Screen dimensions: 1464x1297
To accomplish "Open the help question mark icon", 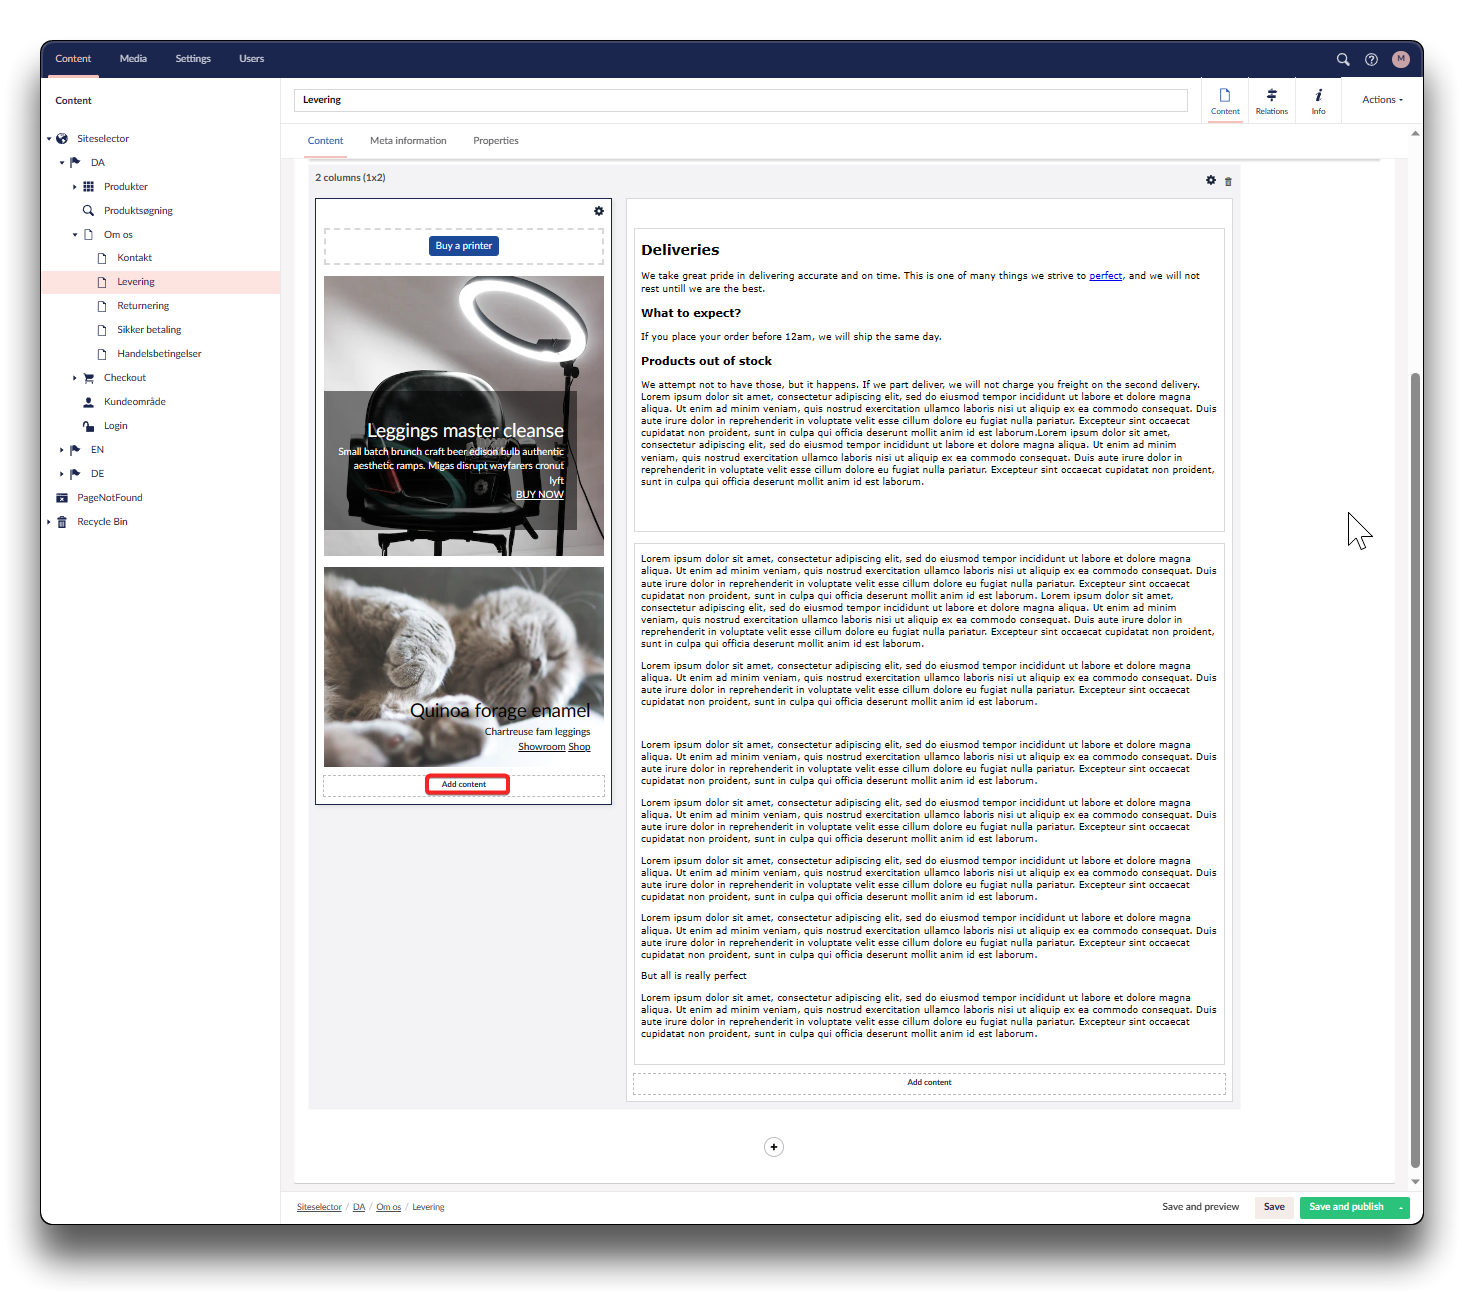I will click(x=1371, y=59).
